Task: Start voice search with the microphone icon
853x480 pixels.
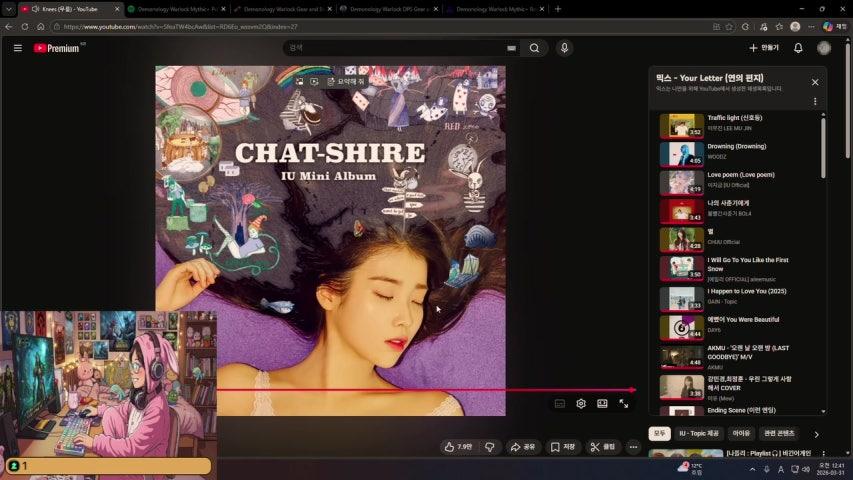Action: (564, 48)
